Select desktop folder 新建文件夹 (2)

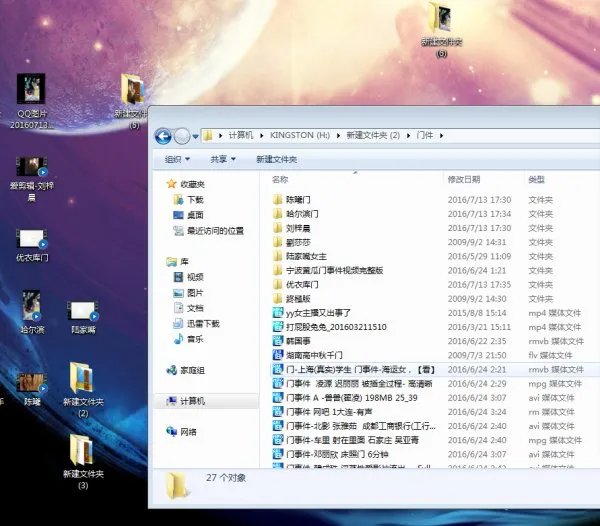click(83, 390)
